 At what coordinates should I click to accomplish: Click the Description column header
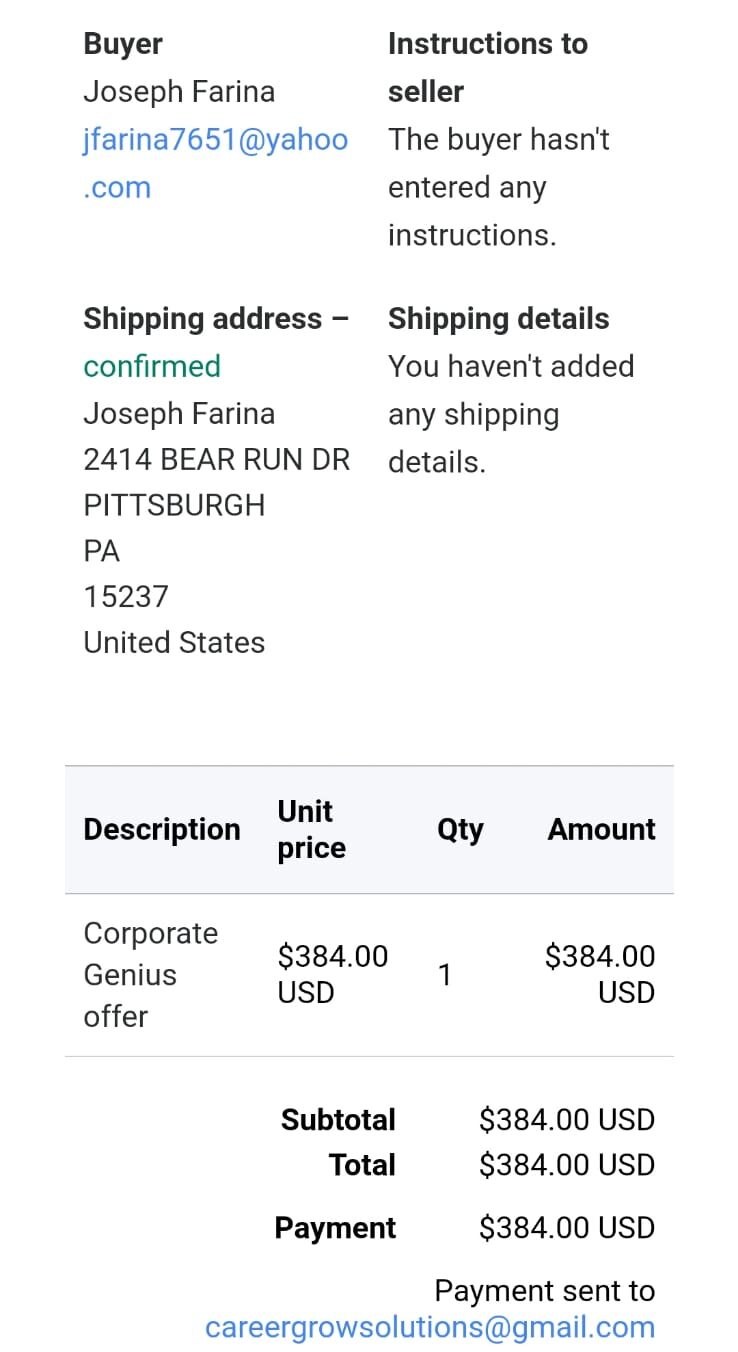pyautogui.click(x=162, y=829)
